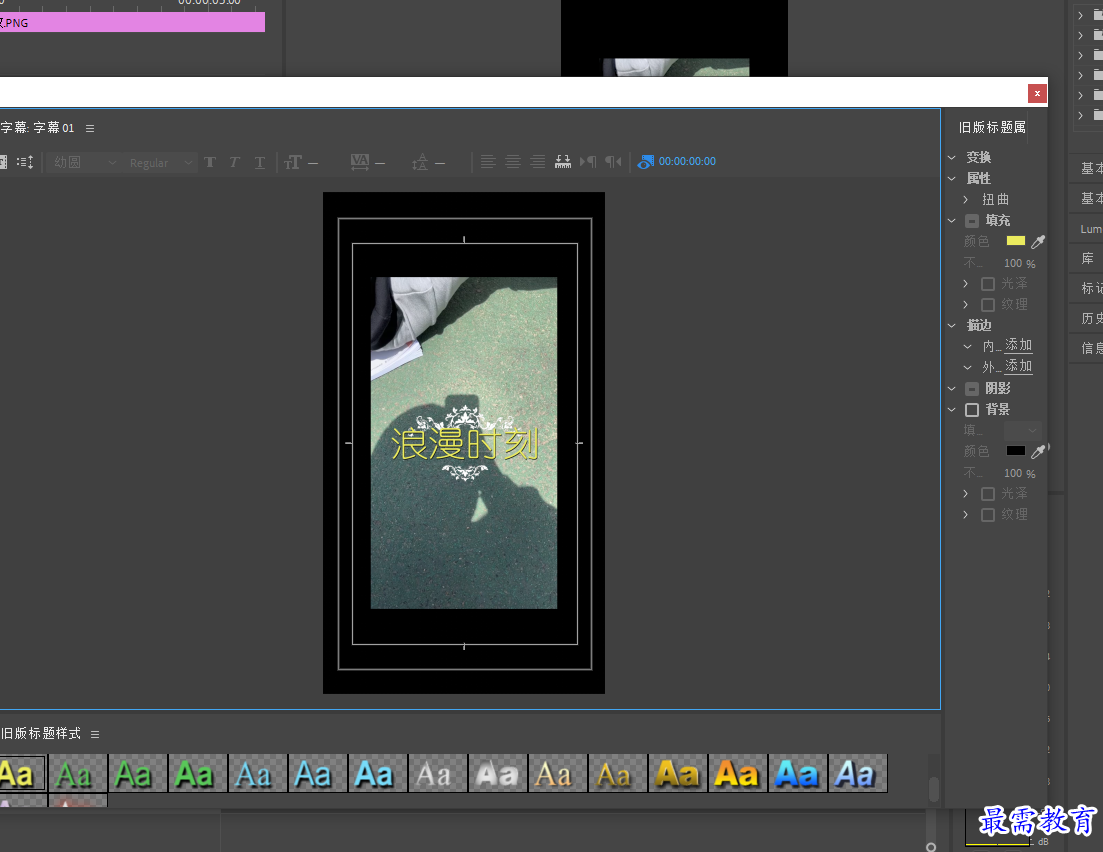This screenshot has height=852, width=1103.
Task: Set left-to-right paragraph direction icon
Action: click(x=588, y=162)
